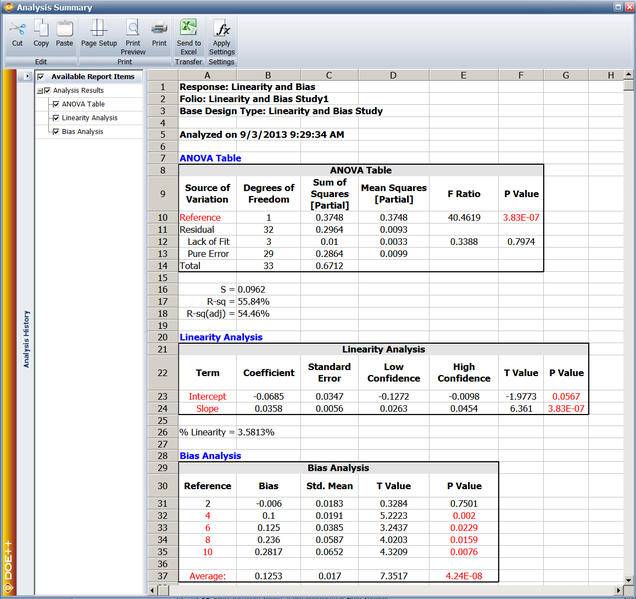636x599 pixels.
Task: Select row header 10
Action: click(162, 217)
